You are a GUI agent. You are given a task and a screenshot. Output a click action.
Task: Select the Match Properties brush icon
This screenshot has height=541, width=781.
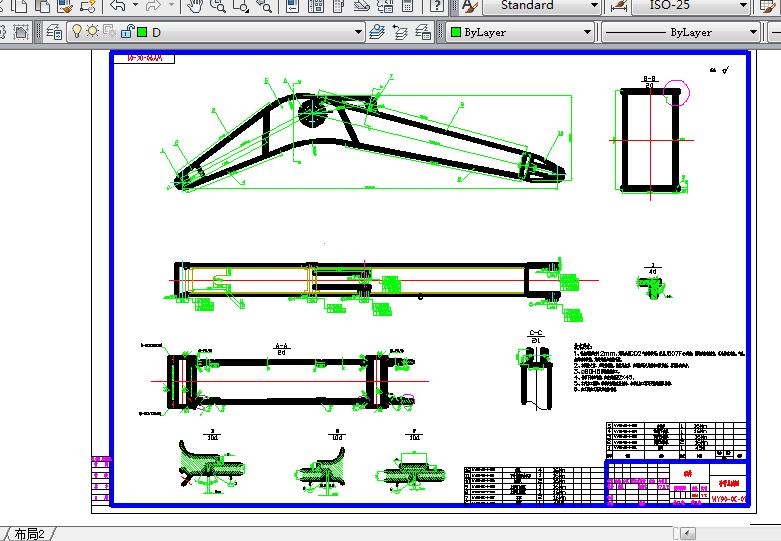65,6
